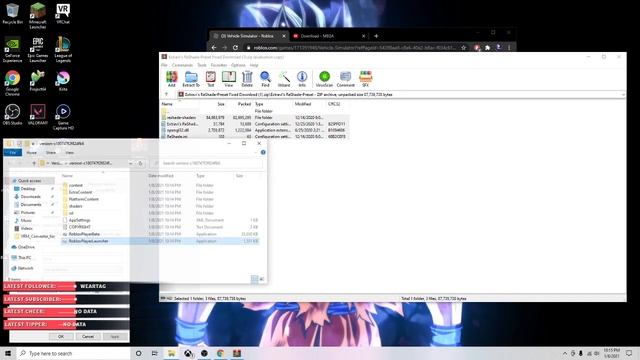Open Downloads in Explorer sidebar
640x360 pixels.
point(31,197)
